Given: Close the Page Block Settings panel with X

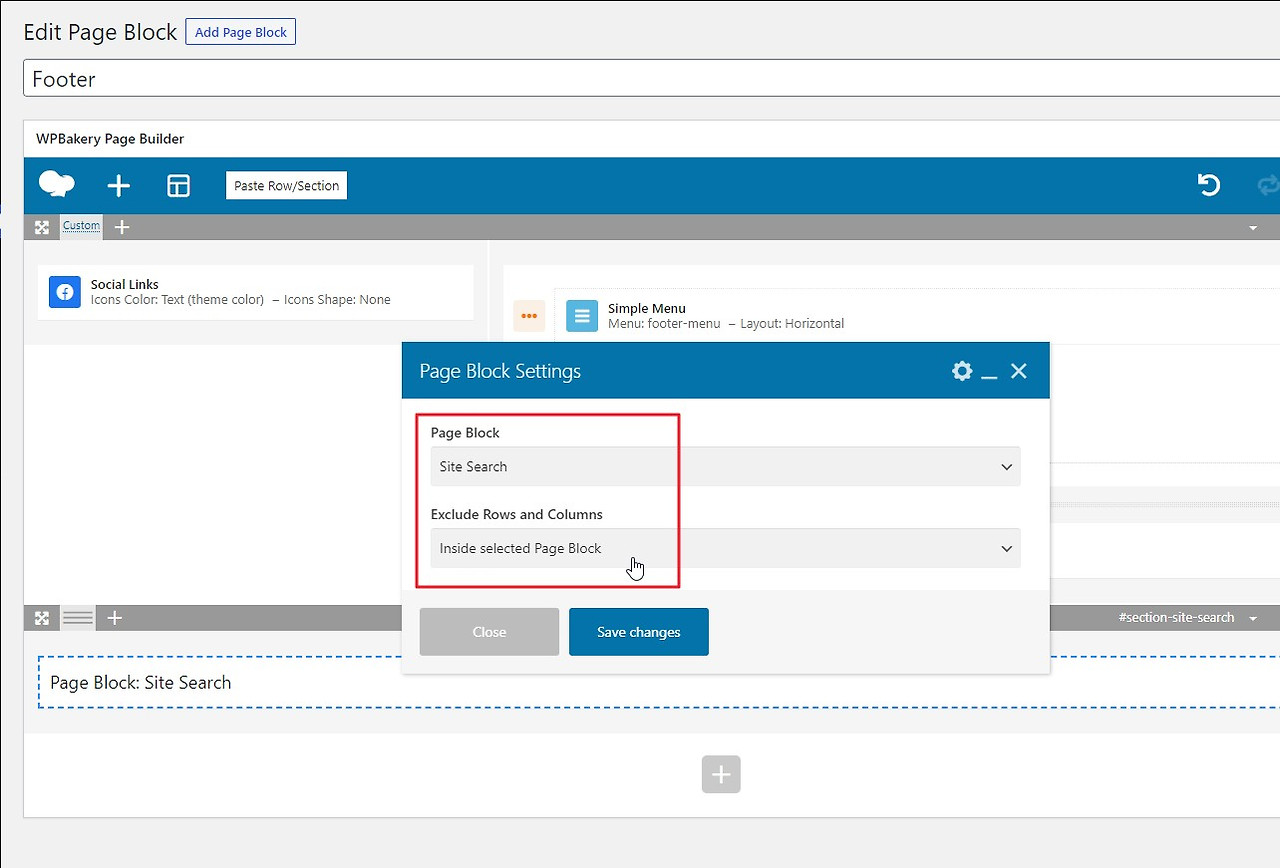Looking at the screenshot, I should point(1019,371).
